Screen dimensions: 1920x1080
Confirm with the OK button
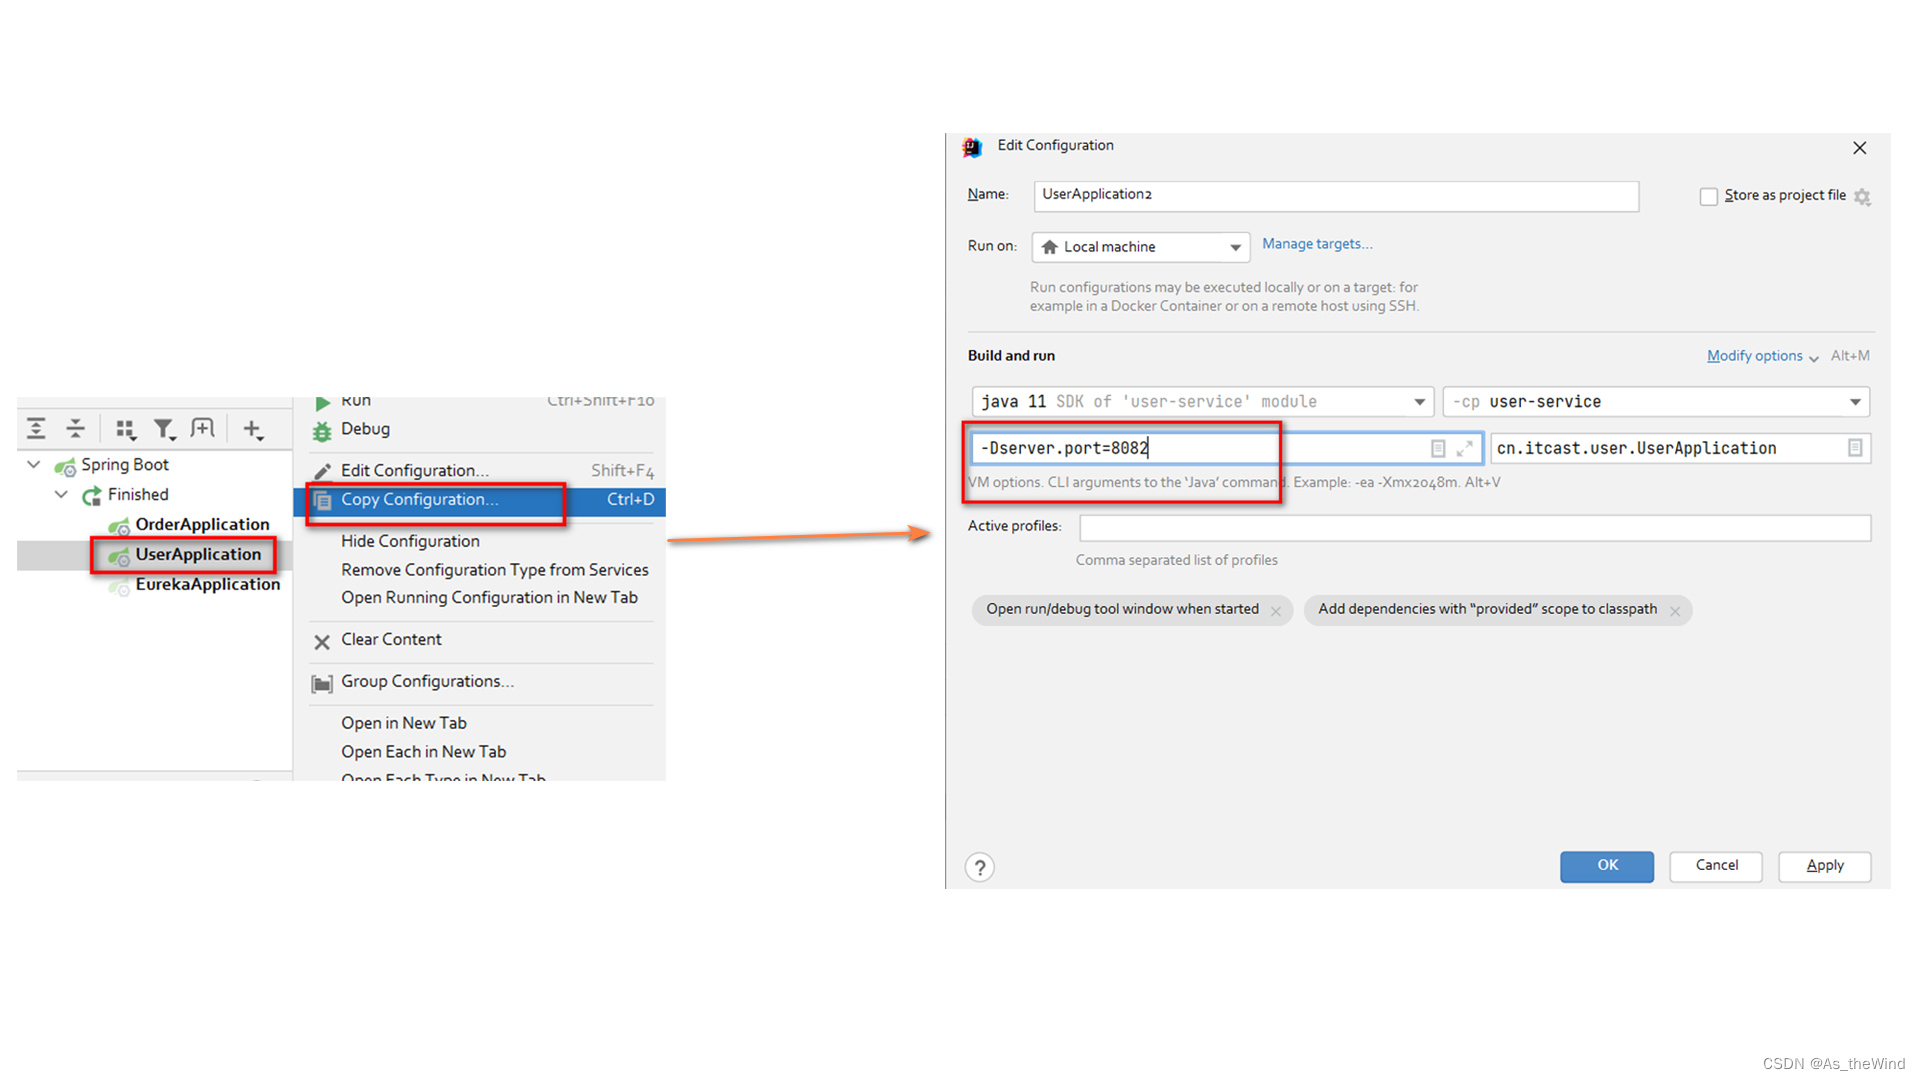click(x=1607, y=866)
